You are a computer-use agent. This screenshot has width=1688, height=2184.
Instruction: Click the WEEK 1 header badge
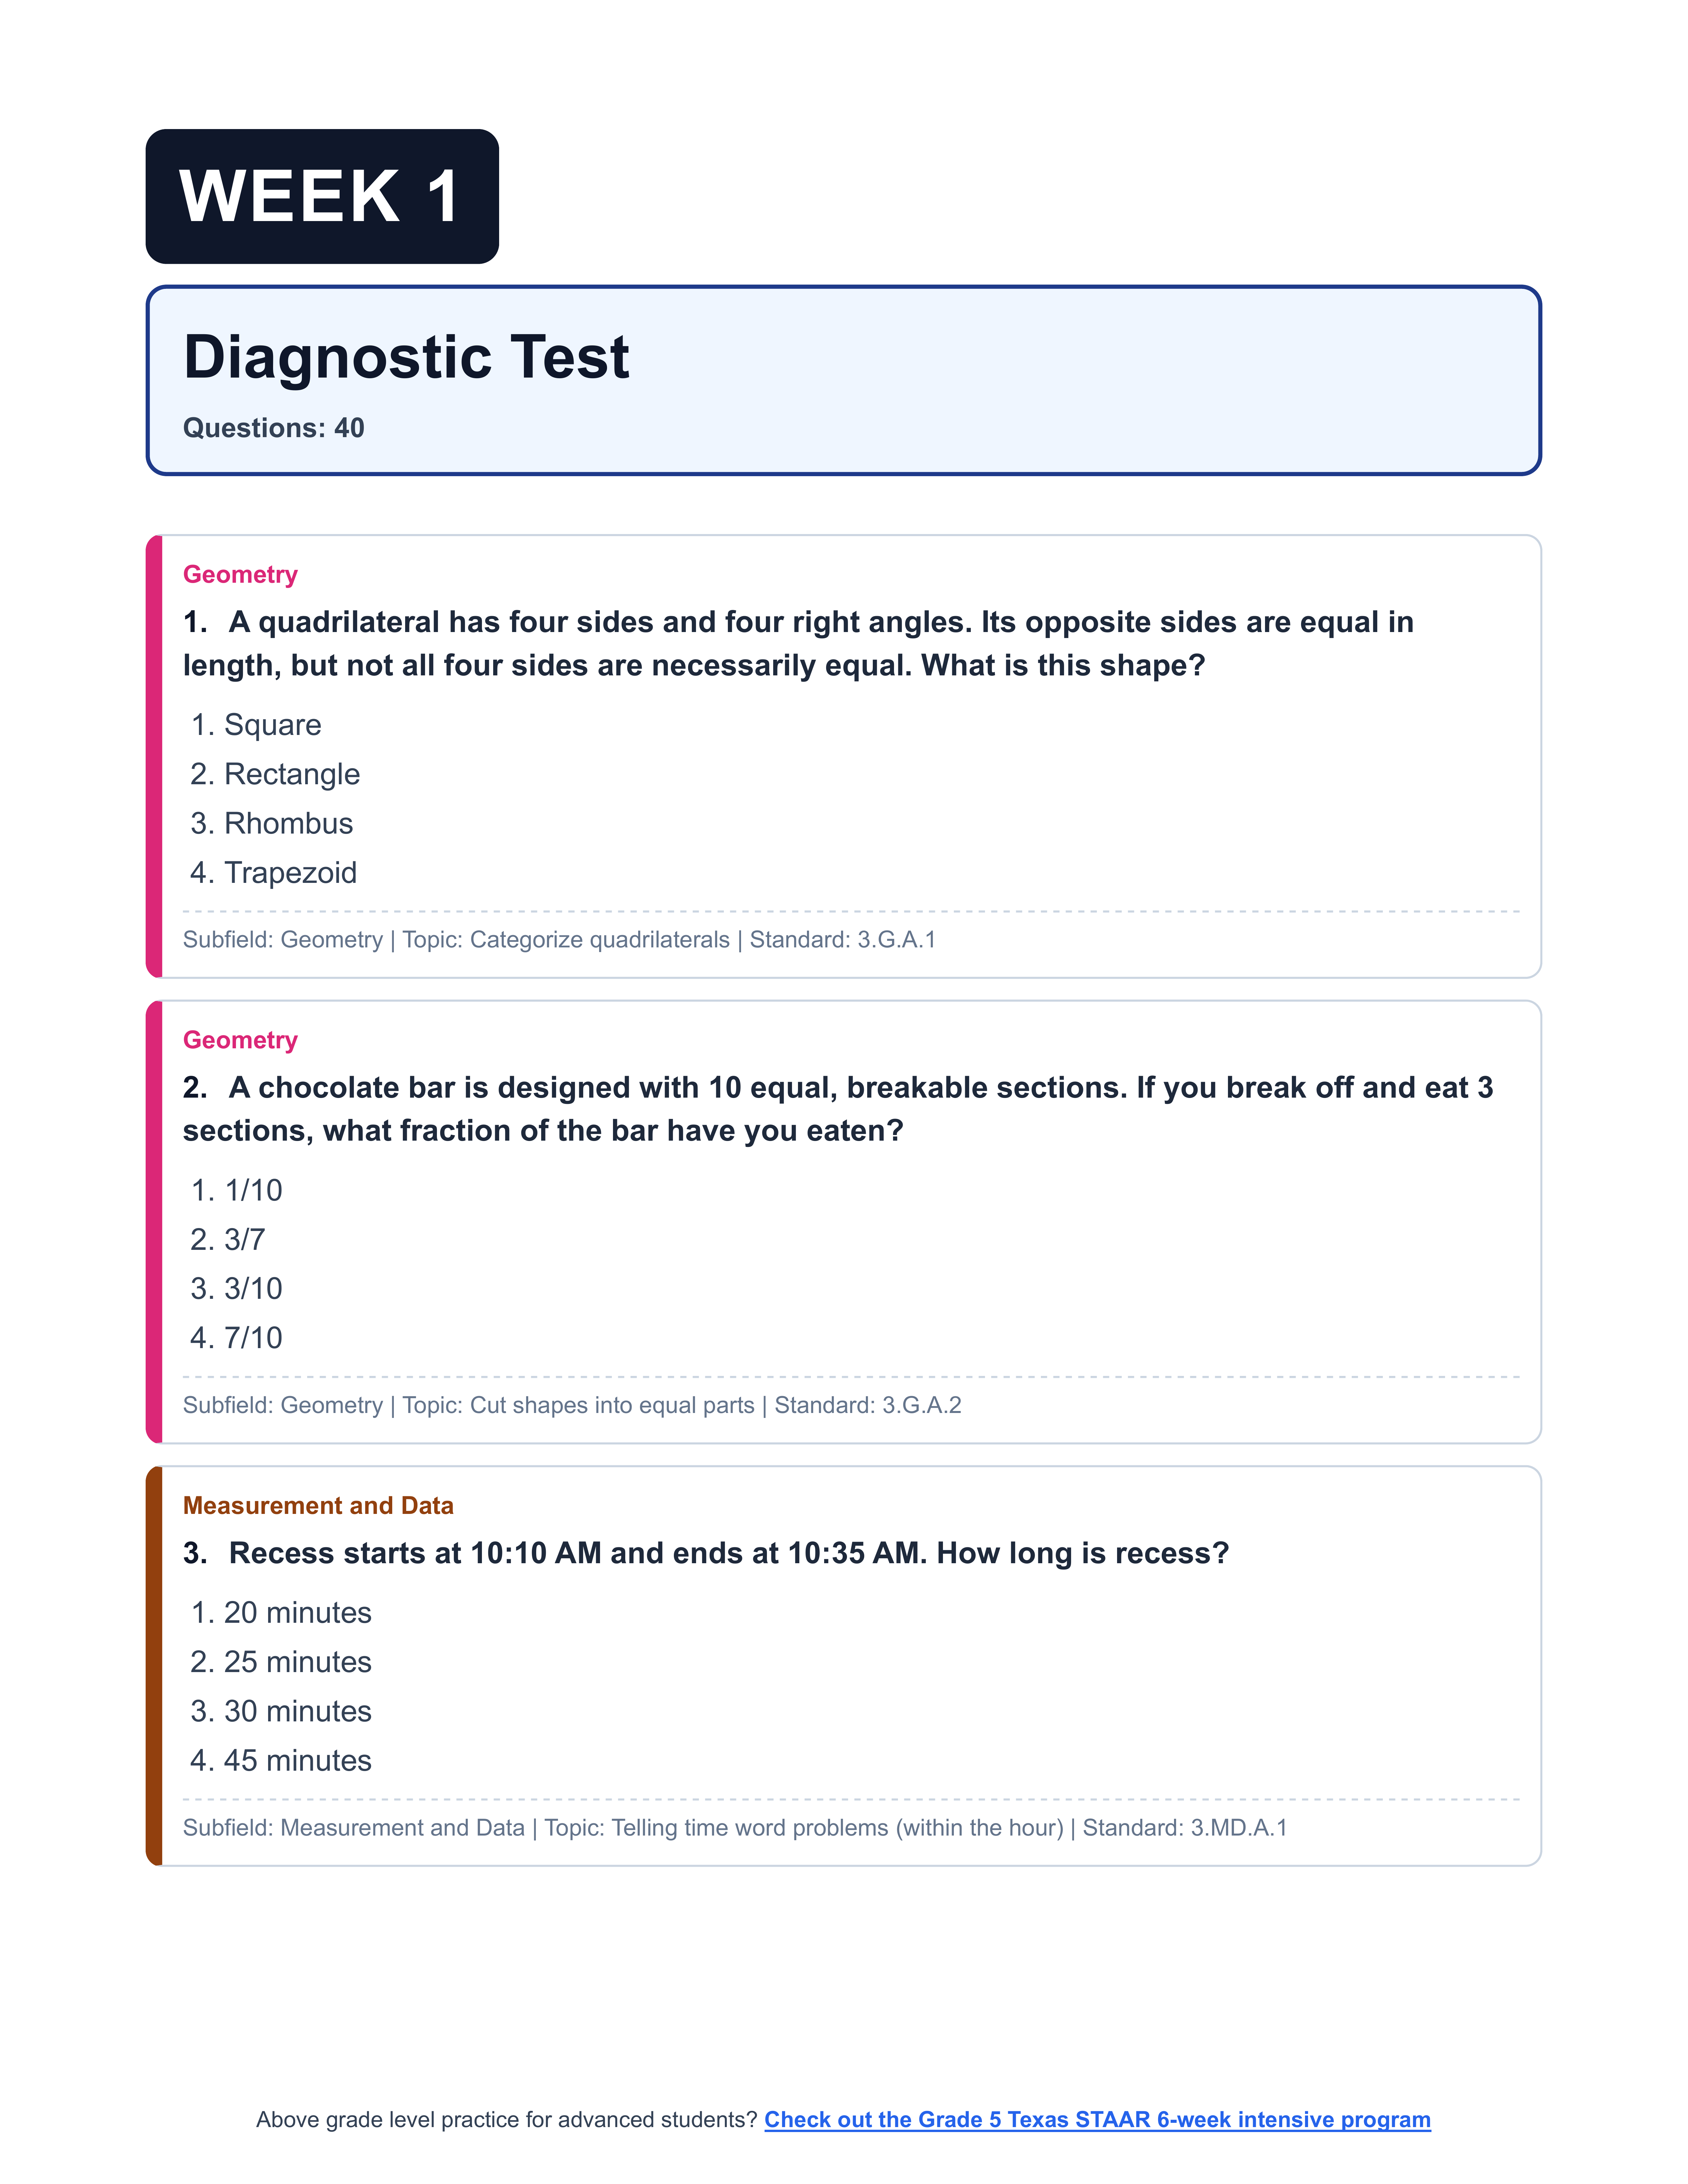tap(322, 196)
